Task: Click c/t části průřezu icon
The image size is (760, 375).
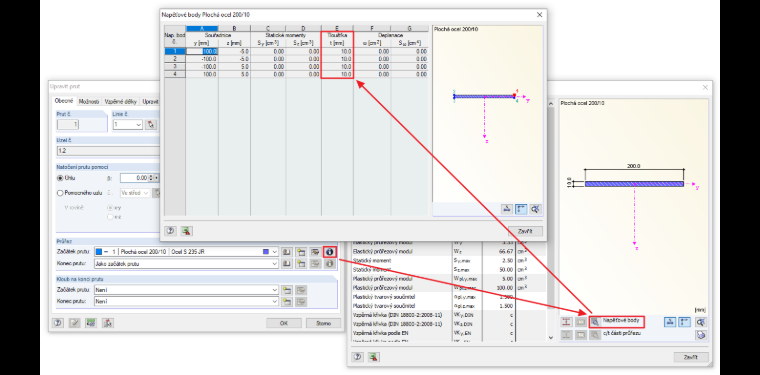Action: coord(595,334)
